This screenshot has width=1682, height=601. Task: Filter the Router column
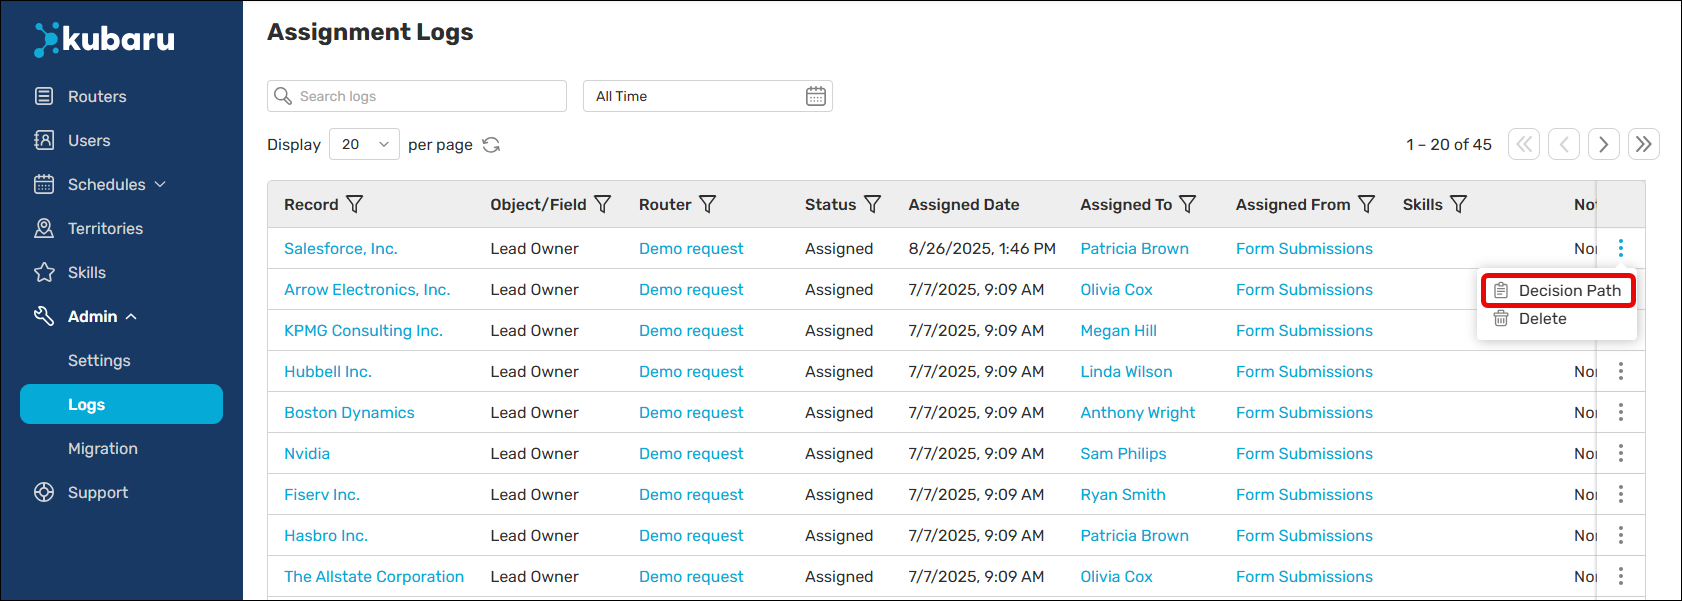click(x=707, y=204)
